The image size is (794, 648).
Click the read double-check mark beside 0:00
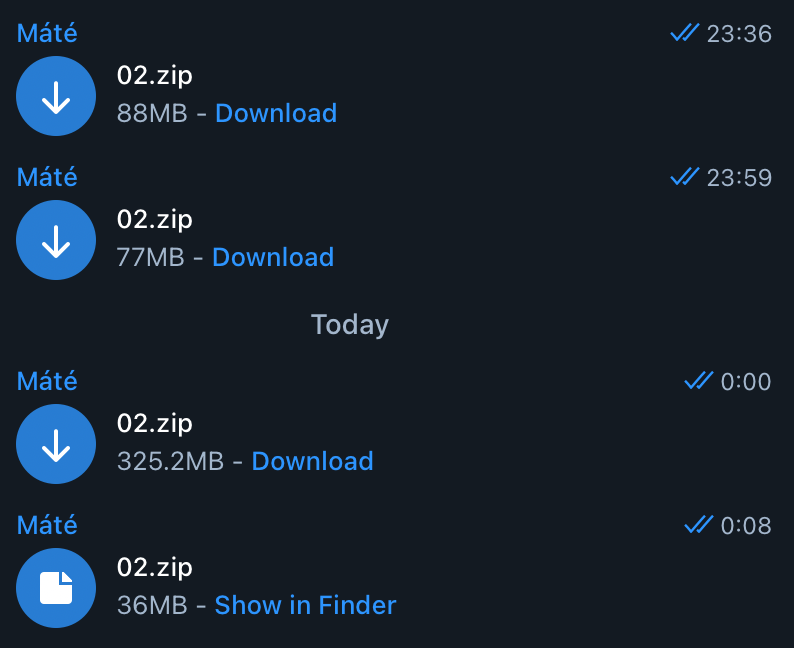pyautogui.click(x=698, y=381)
